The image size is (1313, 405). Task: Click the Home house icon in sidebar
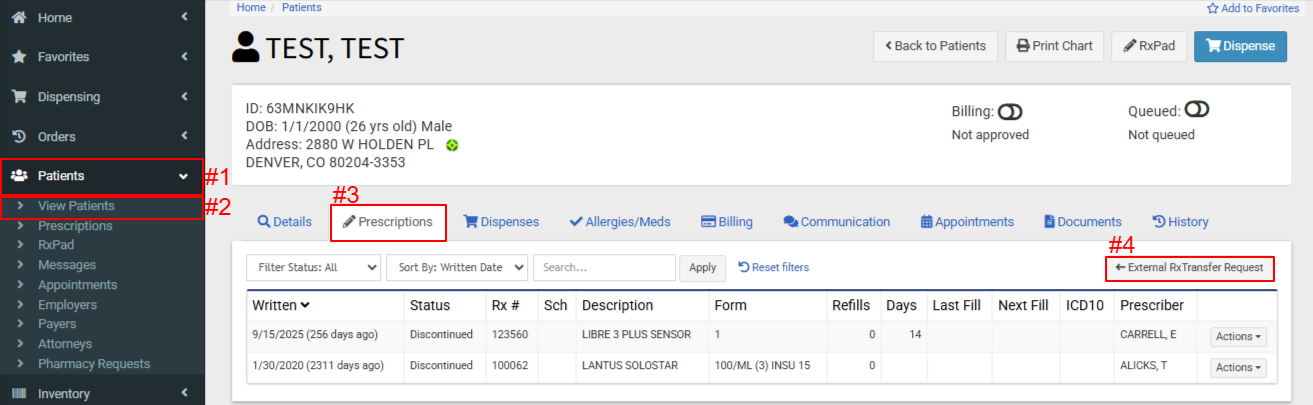click(x=18, y=18)
